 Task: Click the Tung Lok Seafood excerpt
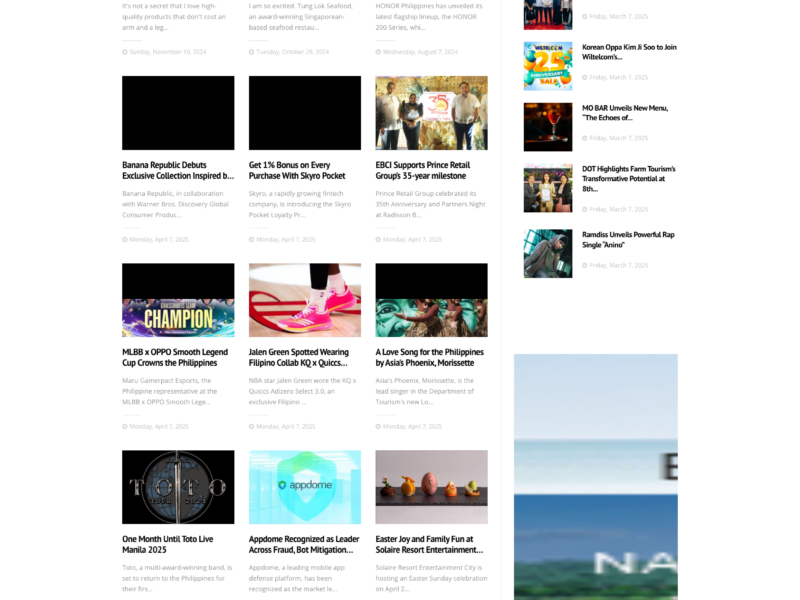(x=301, y=17)
